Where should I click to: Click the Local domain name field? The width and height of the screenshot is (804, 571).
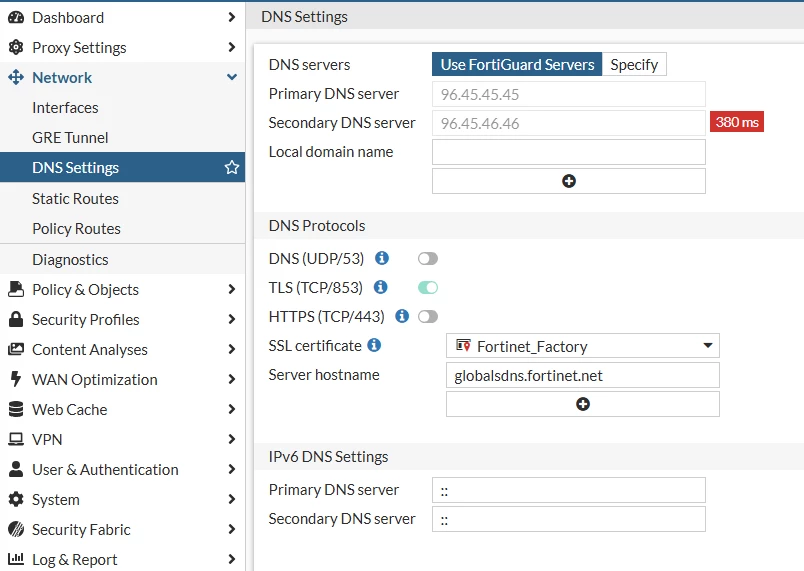(569, 152)
